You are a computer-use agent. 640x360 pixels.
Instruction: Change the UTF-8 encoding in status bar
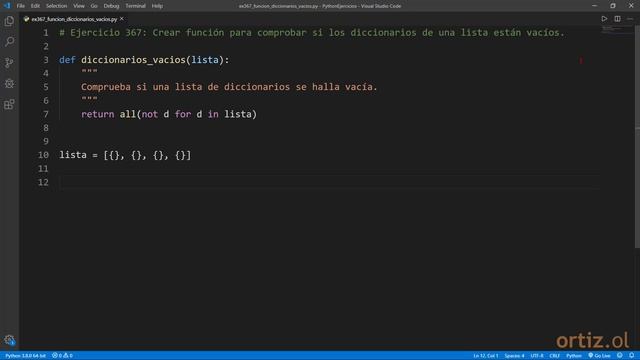537,356
